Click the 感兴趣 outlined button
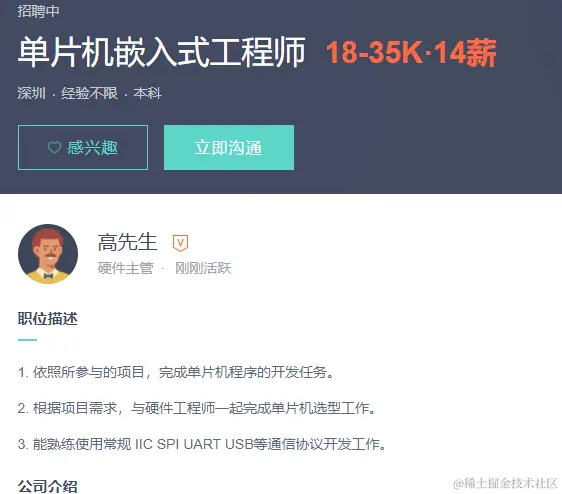 tap(83, 147)
